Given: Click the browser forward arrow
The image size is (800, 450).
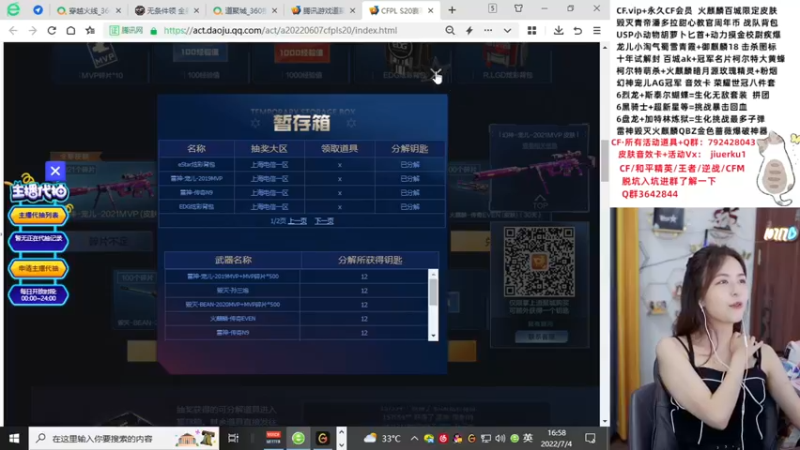Looking at the screenshot, I should click(x=33, y=31).
